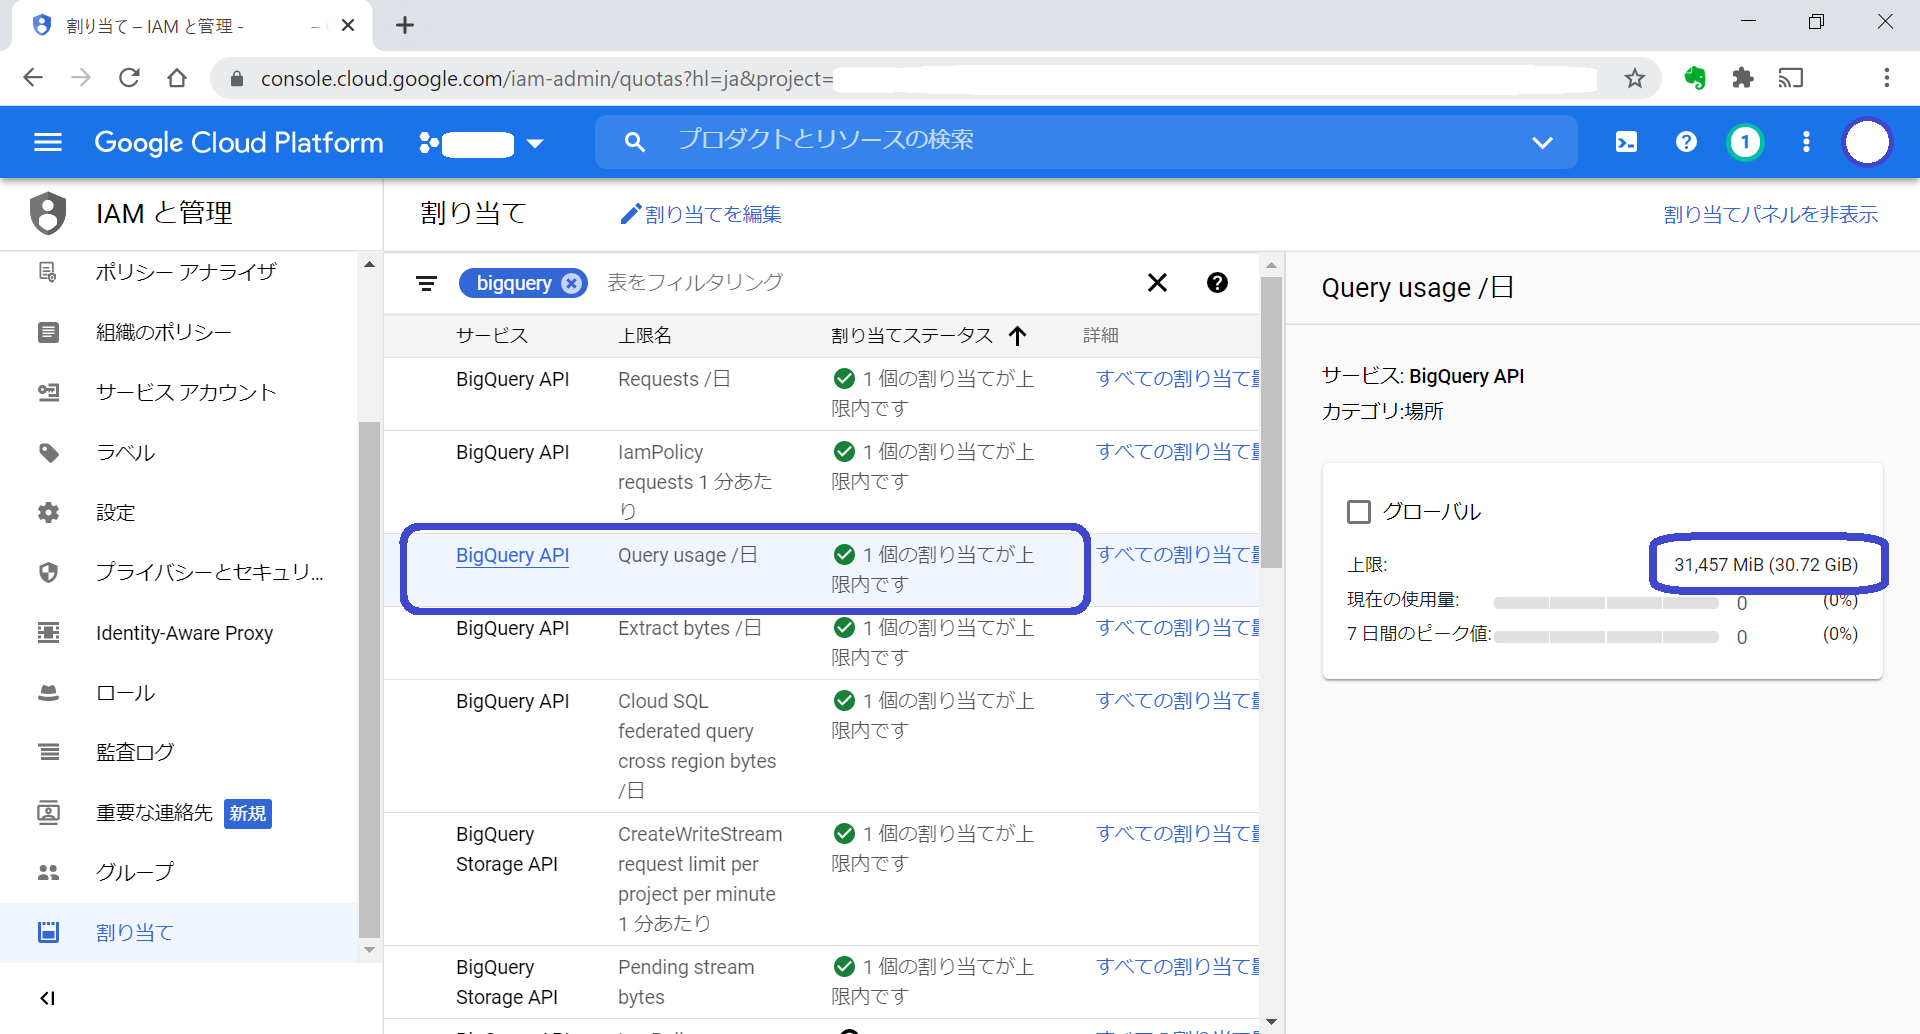Remove the bigquery filter chip
Image resolution: width=1920 pixels, height=1034 pixels.
coord(571,283)
